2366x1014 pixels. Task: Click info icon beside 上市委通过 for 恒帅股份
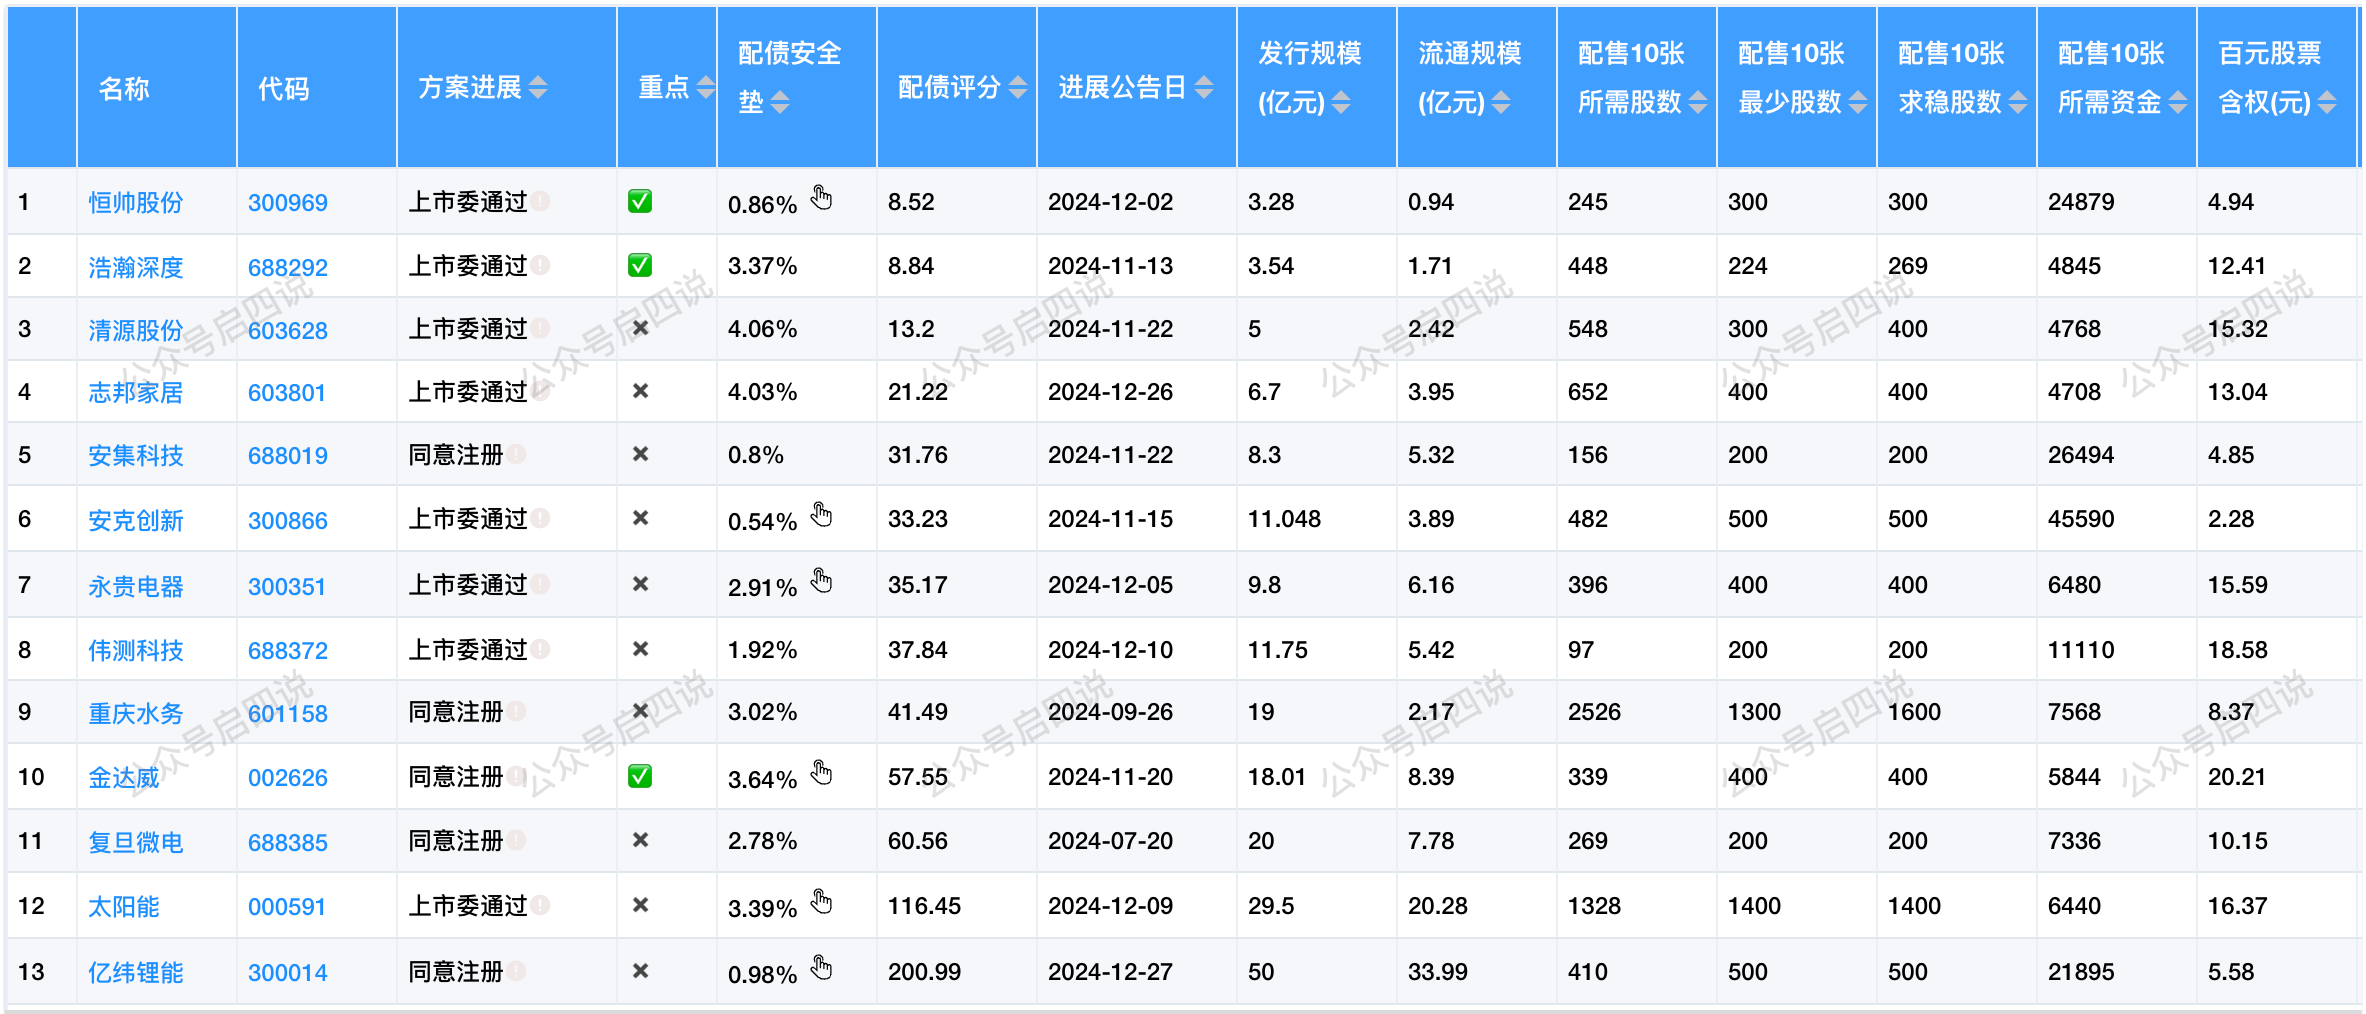tap(540, 201)
